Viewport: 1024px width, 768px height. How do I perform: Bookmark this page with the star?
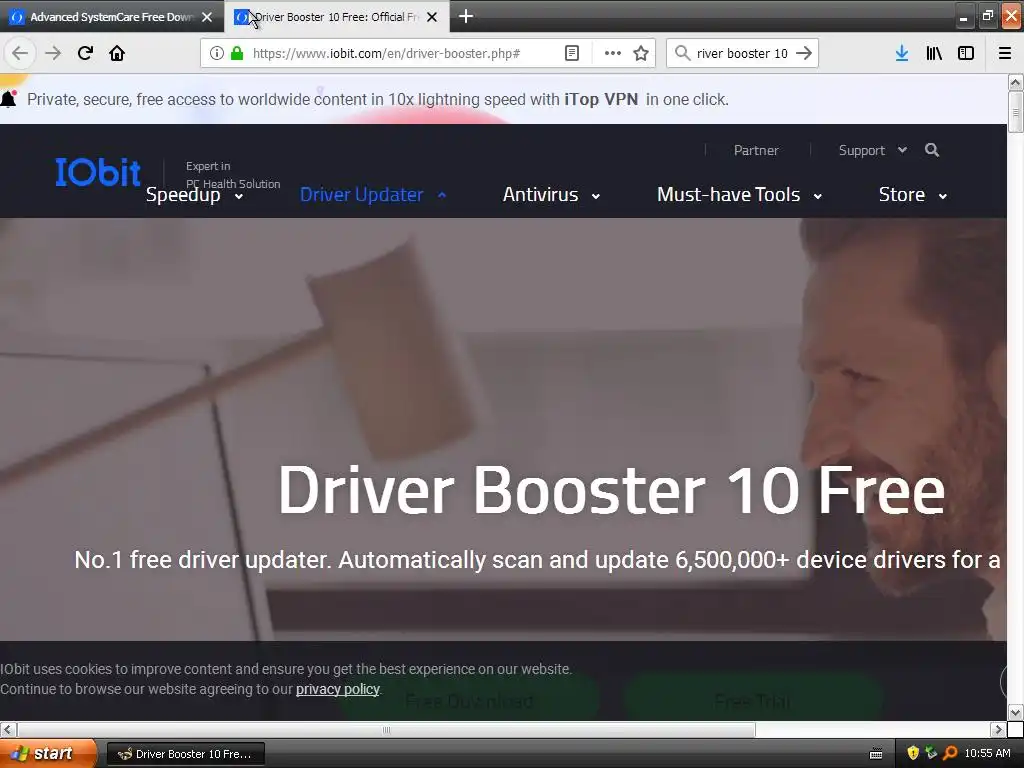[641, 53]
